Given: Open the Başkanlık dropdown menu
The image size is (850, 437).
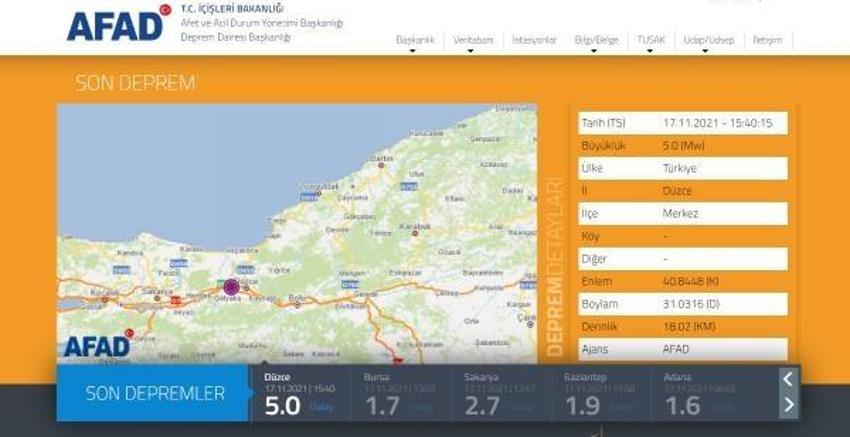Looking at the screenshot, I should pyautogui.click(x=415, y=41).
